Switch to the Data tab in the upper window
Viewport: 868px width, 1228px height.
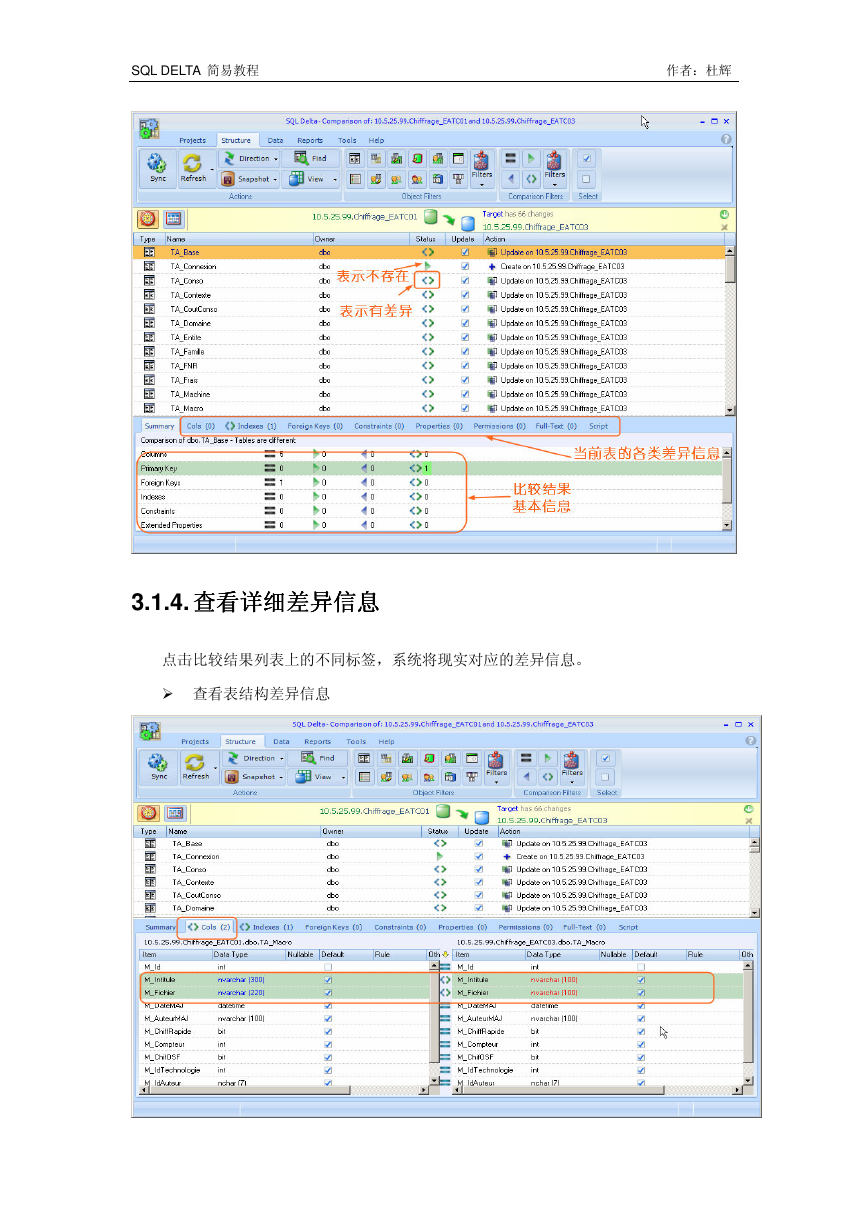pyautogui.click(x=275, y=141)
